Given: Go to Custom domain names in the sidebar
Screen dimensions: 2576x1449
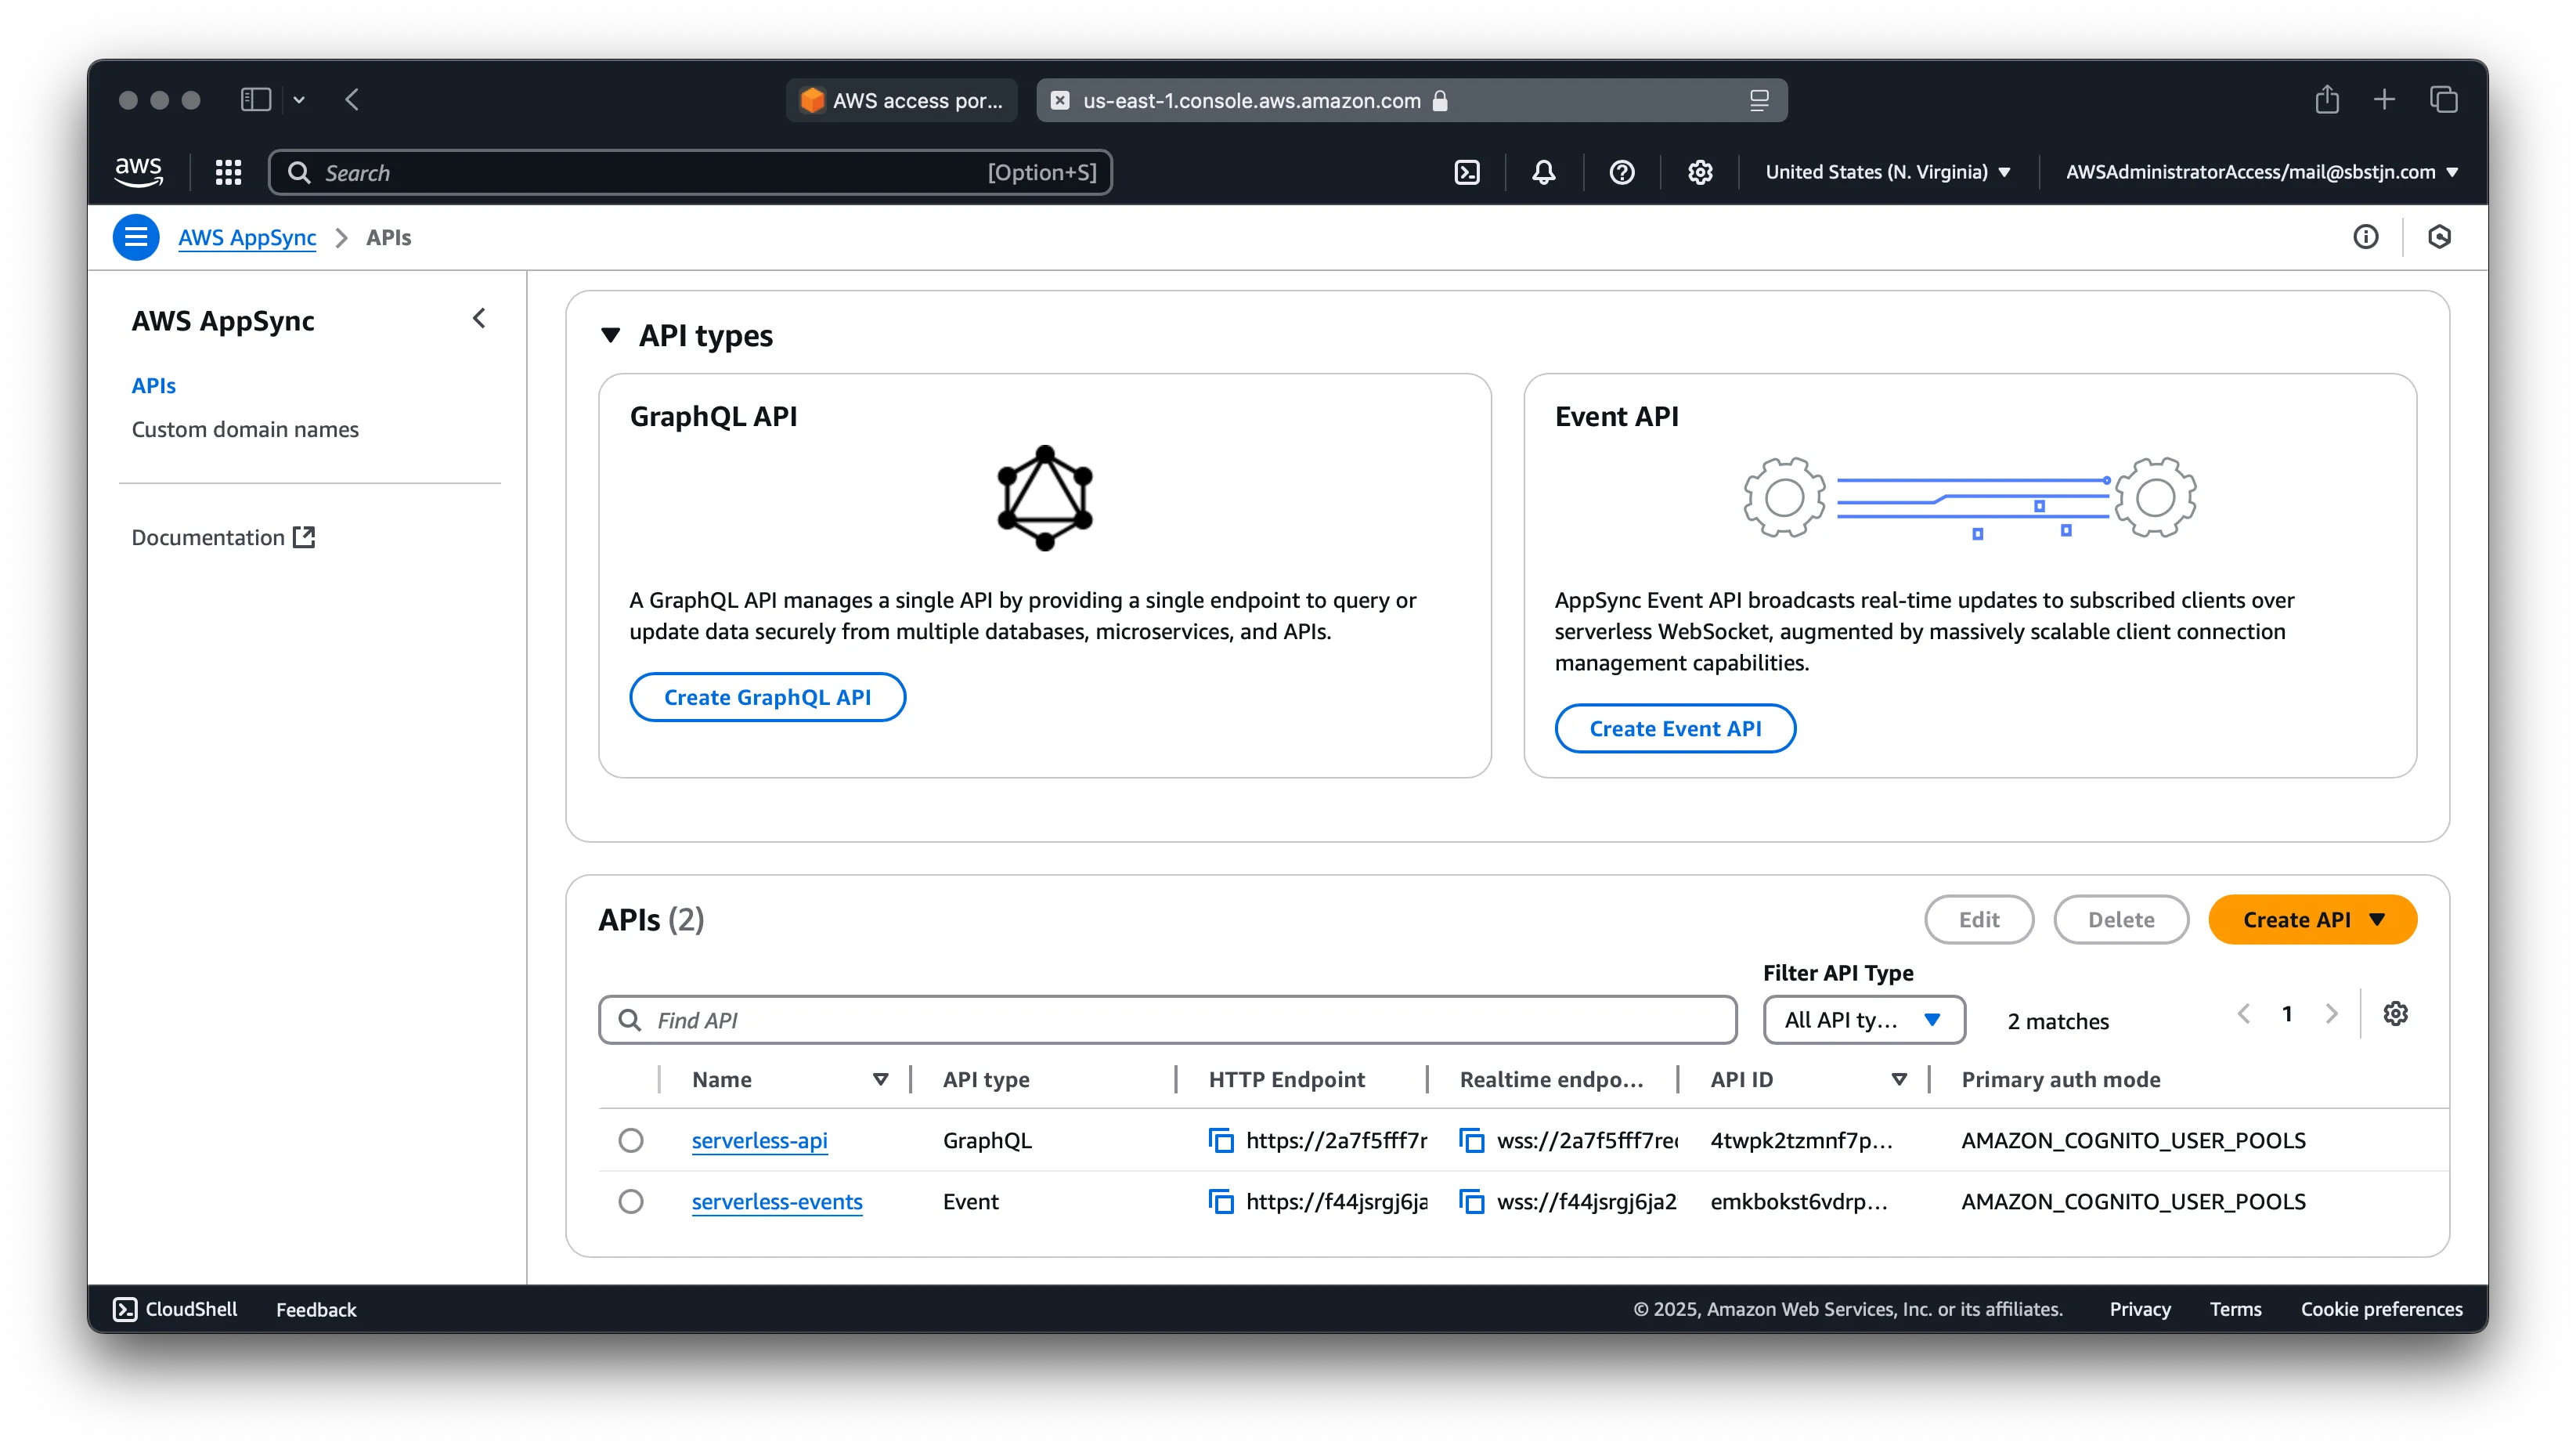Looking at the screenshot, I should click(245, 429).
